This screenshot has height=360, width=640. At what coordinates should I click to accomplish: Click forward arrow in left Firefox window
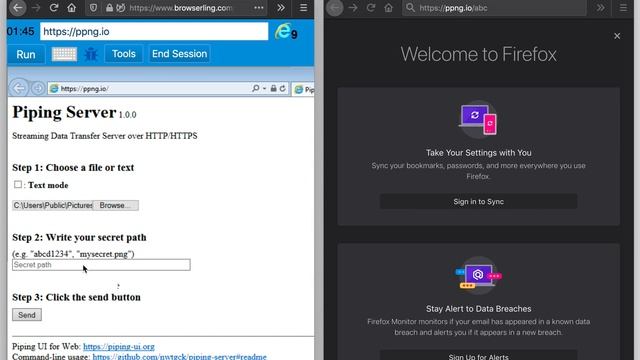pyautogui.click(x=36, y=8)
